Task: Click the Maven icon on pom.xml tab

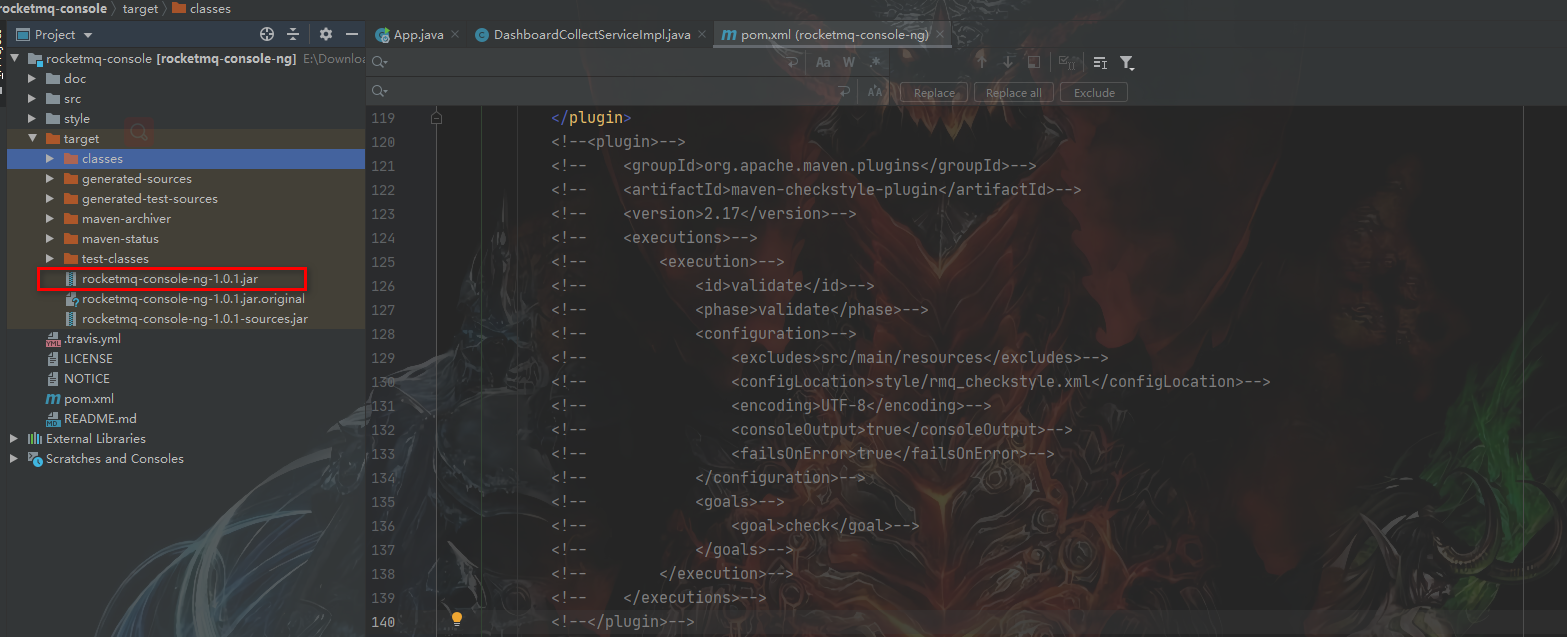Action: point(729,35)
